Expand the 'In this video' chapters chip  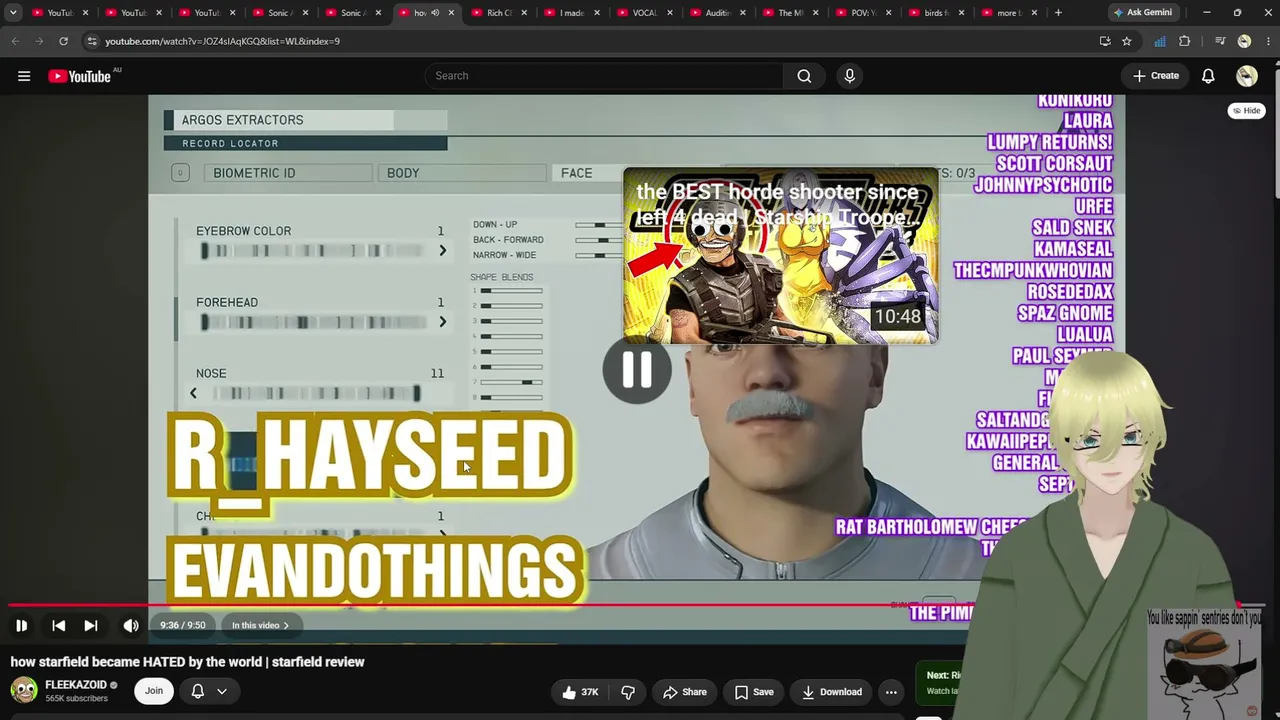260,626
